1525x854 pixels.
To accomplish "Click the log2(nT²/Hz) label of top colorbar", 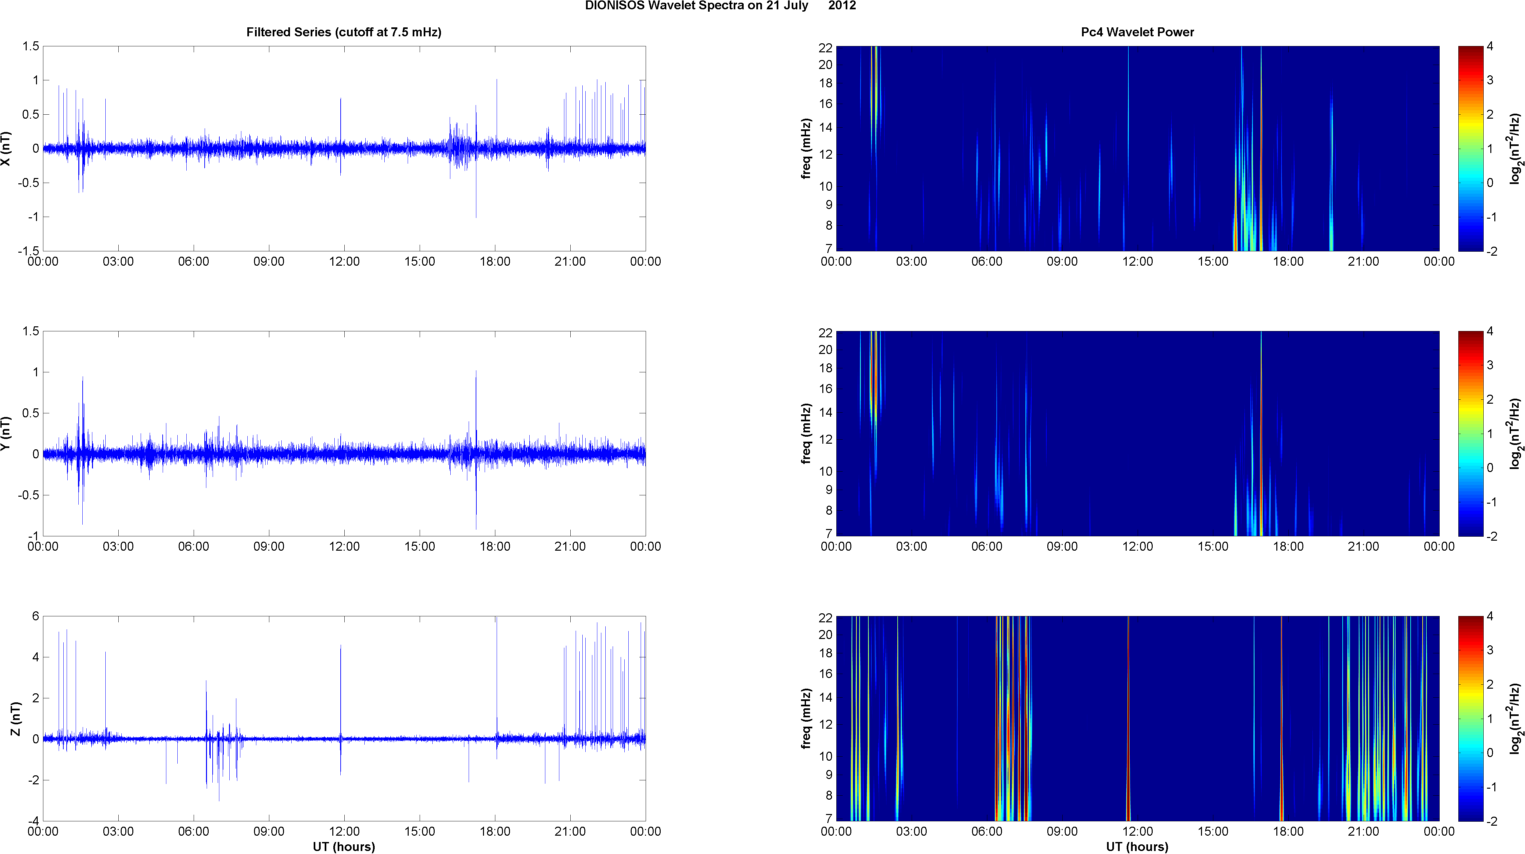I will (x=1517, y=148).
